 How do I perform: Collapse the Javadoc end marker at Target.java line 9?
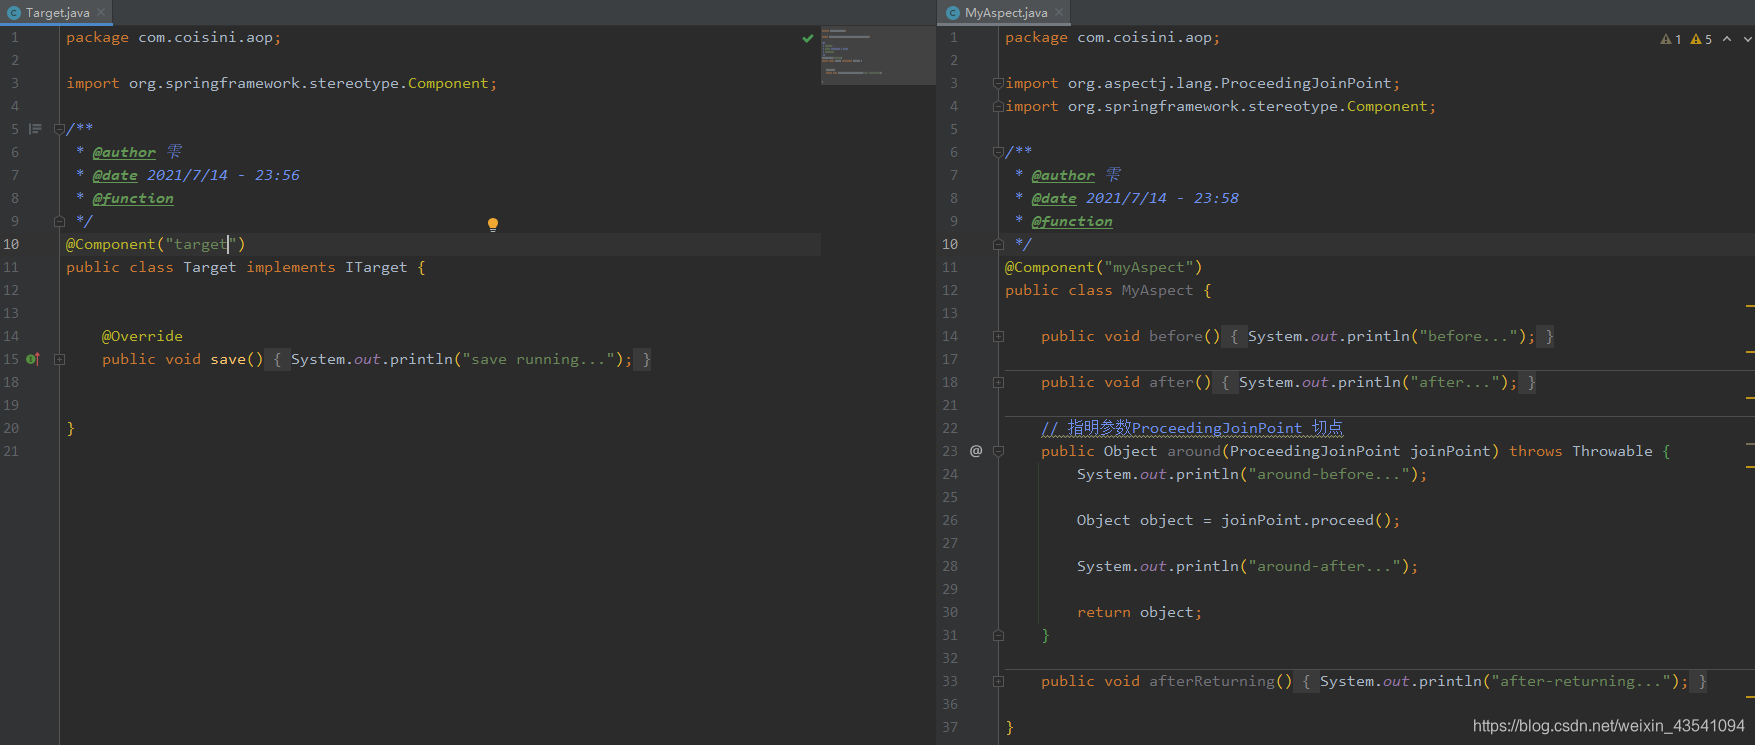coord(59,221)
